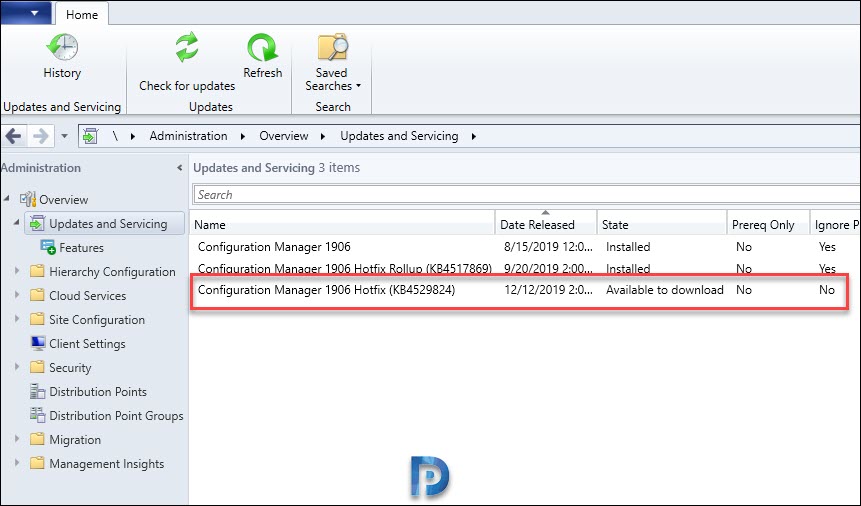Open the application menu dropdown button
861x506 pixels.
point(26,13)
